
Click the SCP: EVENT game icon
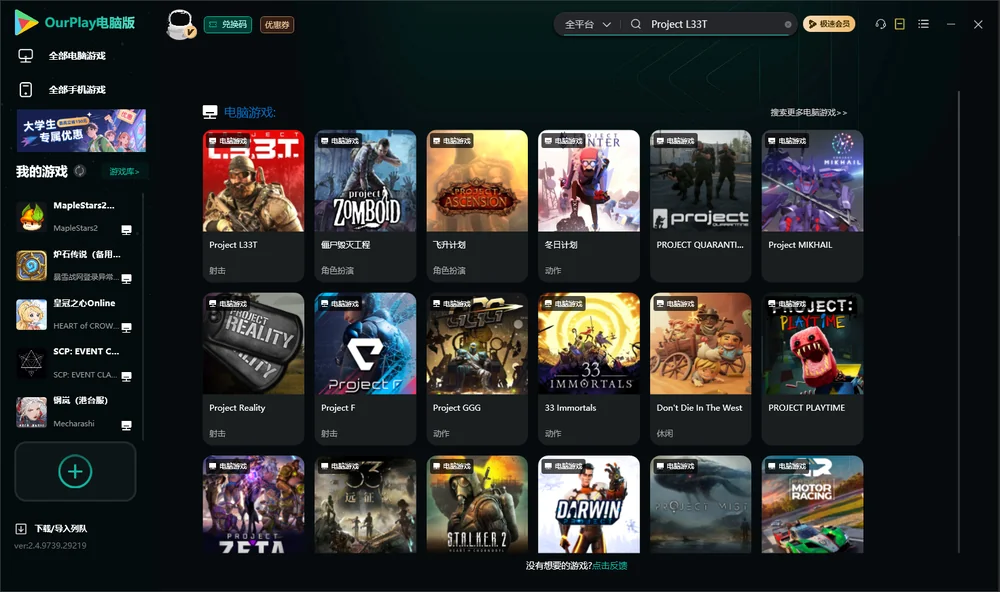pos(31,363)
